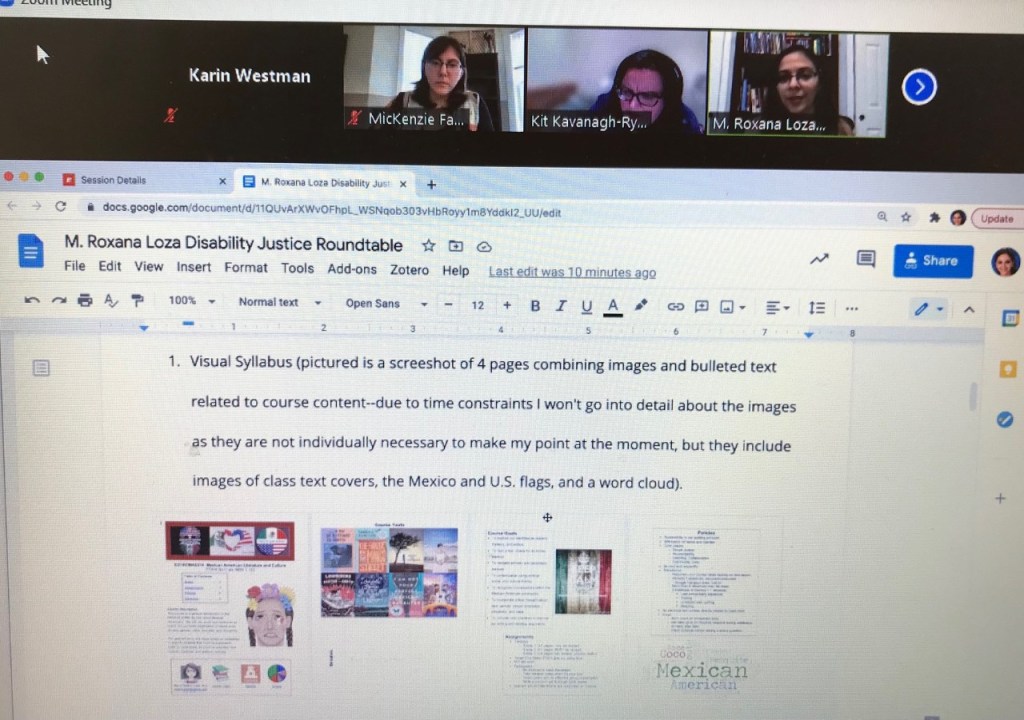Toggle italic formatting
The image size is (1024, 720).
(561, 305)
